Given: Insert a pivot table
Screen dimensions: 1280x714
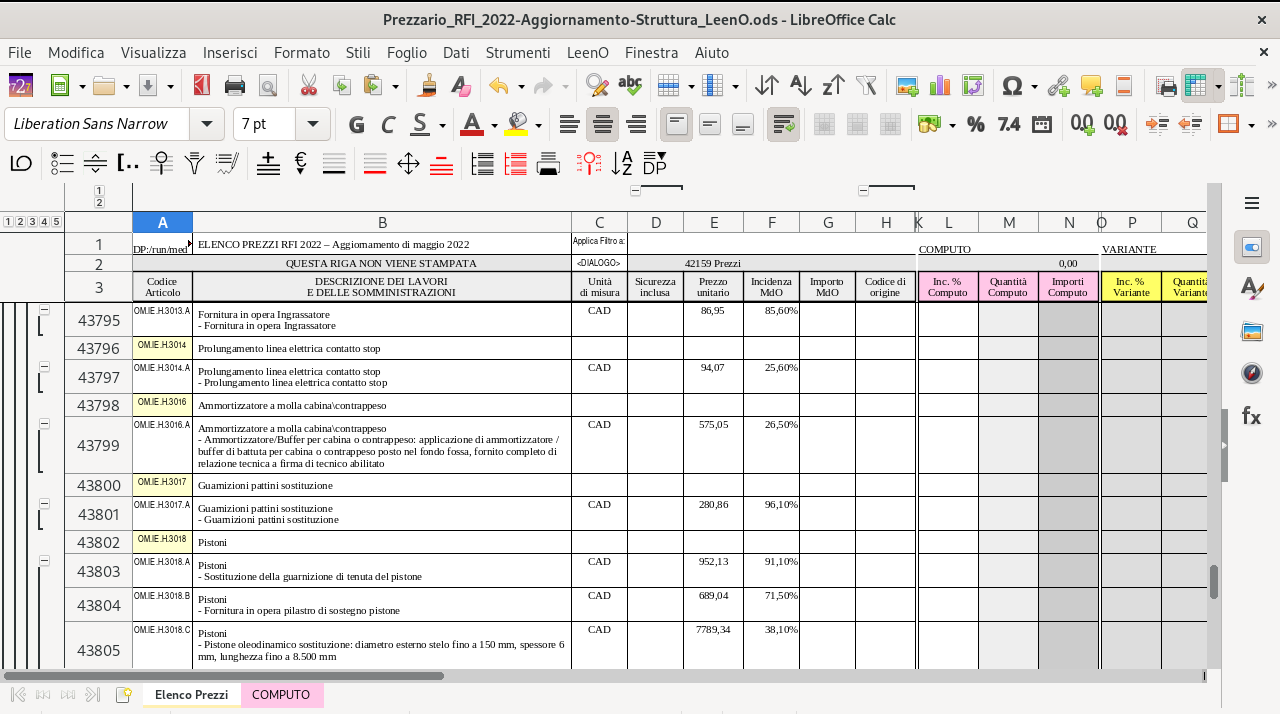Looking at the screenshot, I should (x=973, y=86).
